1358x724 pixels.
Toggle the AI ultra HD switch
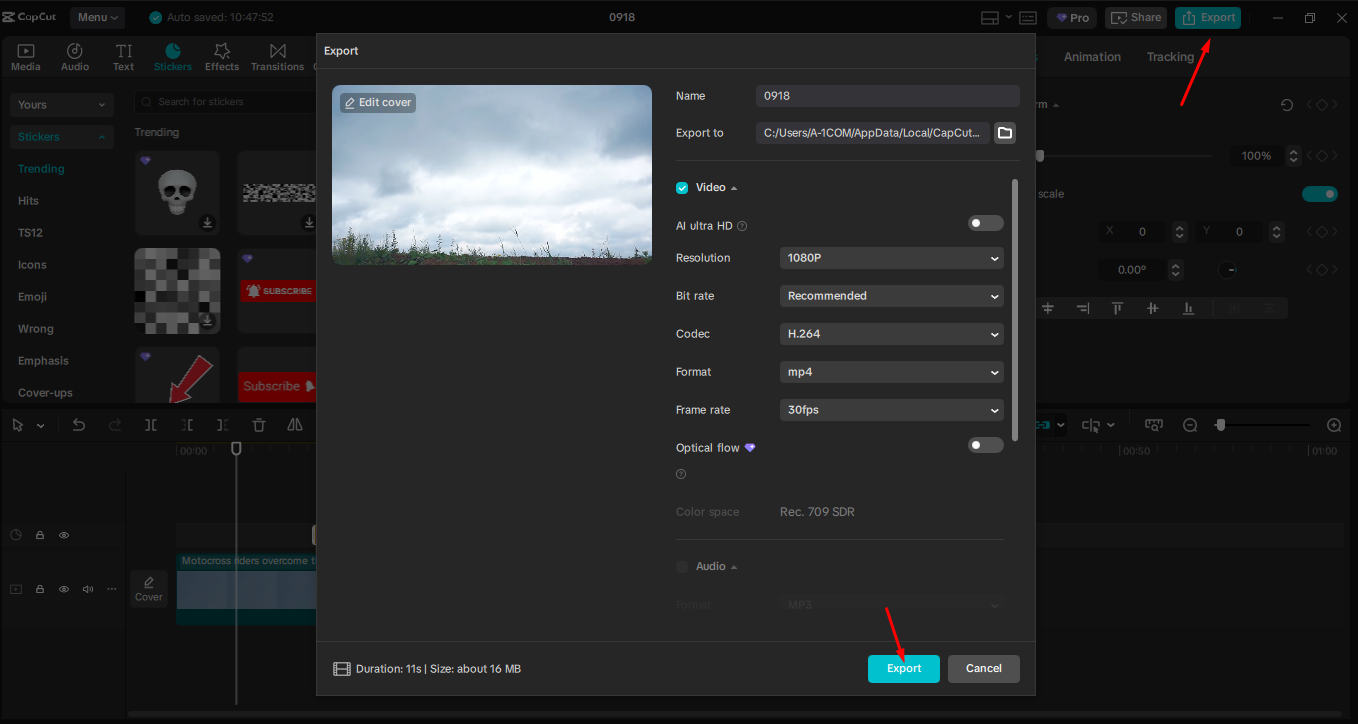986,223
